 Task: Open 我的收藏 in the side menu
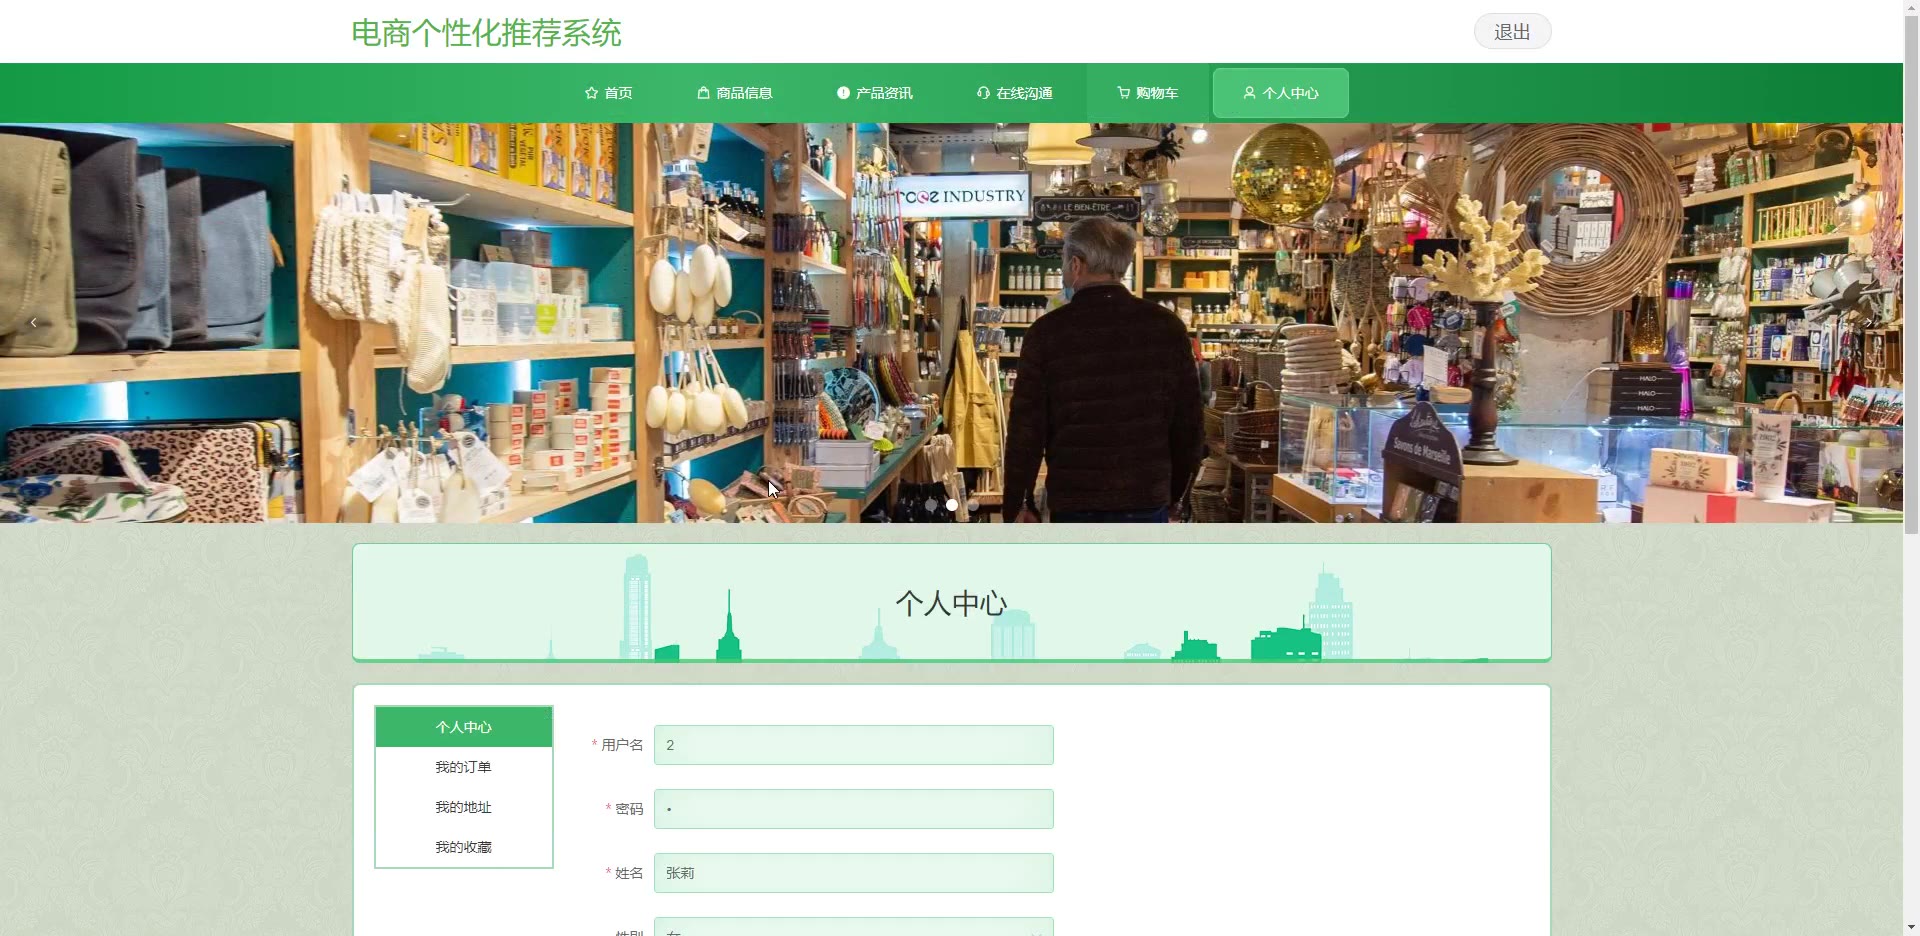464,847
